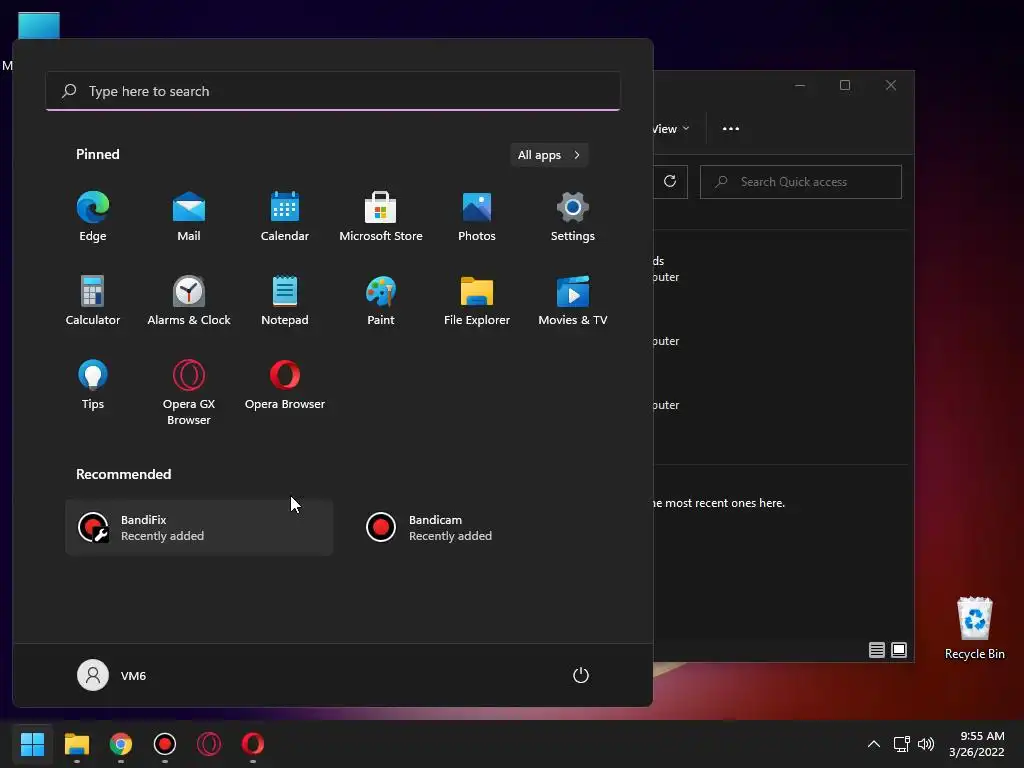Refresh the File Explorer window
Viewport: 1024px width, 768px height.
670,182
